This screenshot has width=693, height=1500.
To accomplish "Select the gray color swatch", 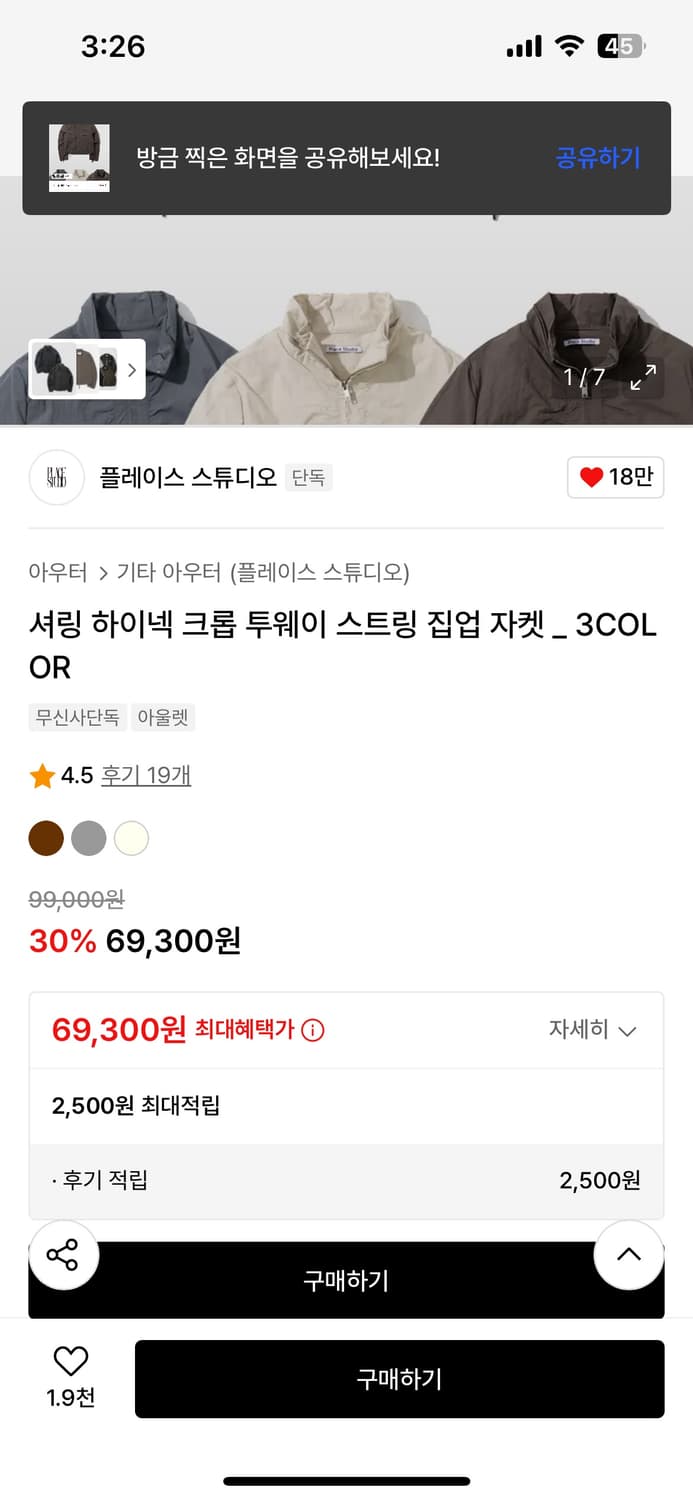I will (88, 839).
